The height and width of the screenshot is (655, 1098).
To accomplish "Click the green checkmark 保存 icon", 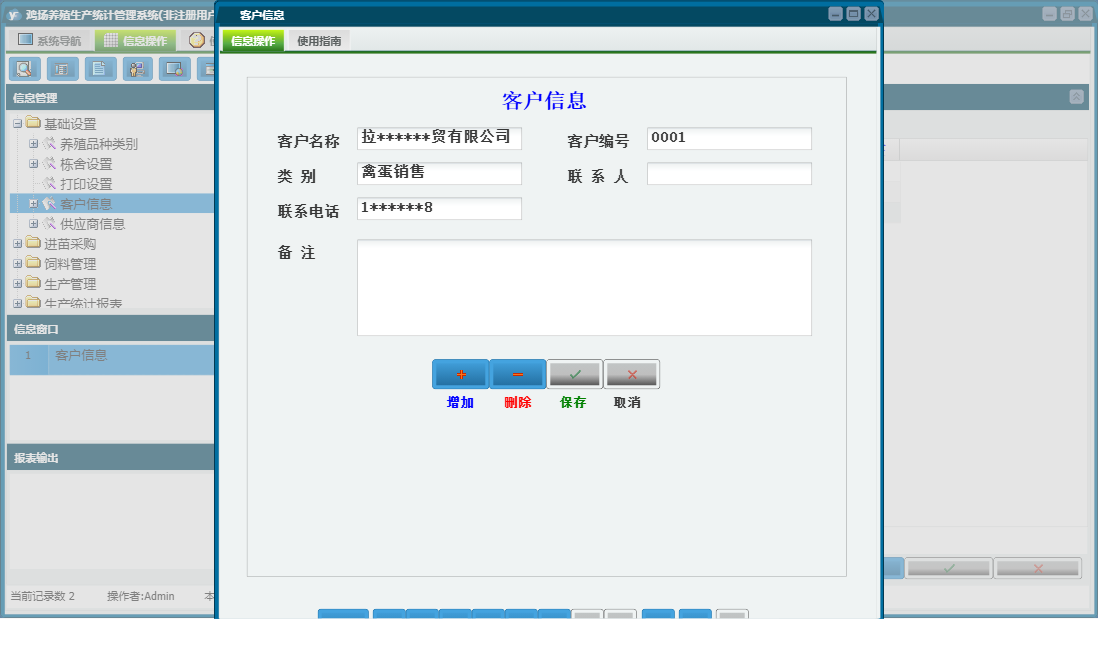I will coord(574,373).
